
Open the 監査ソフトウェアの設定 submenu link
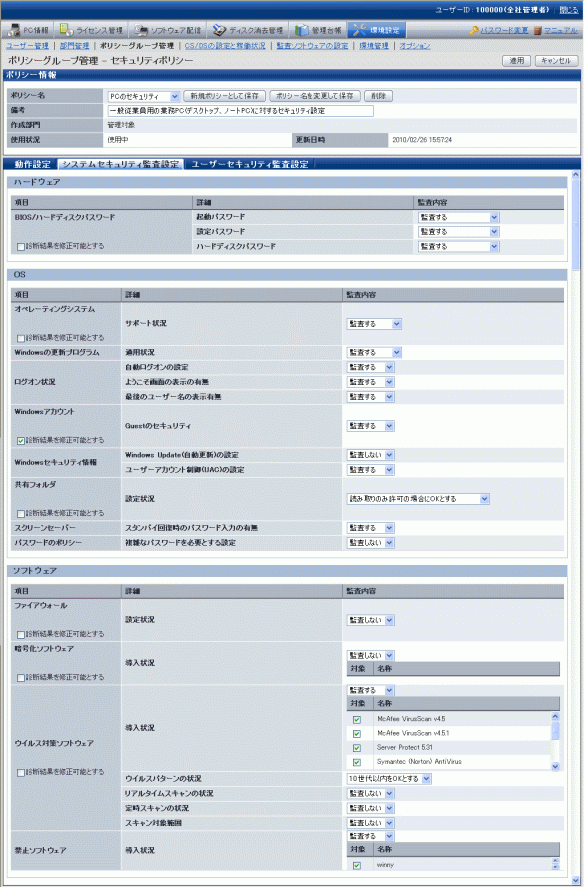coord(312,46)
